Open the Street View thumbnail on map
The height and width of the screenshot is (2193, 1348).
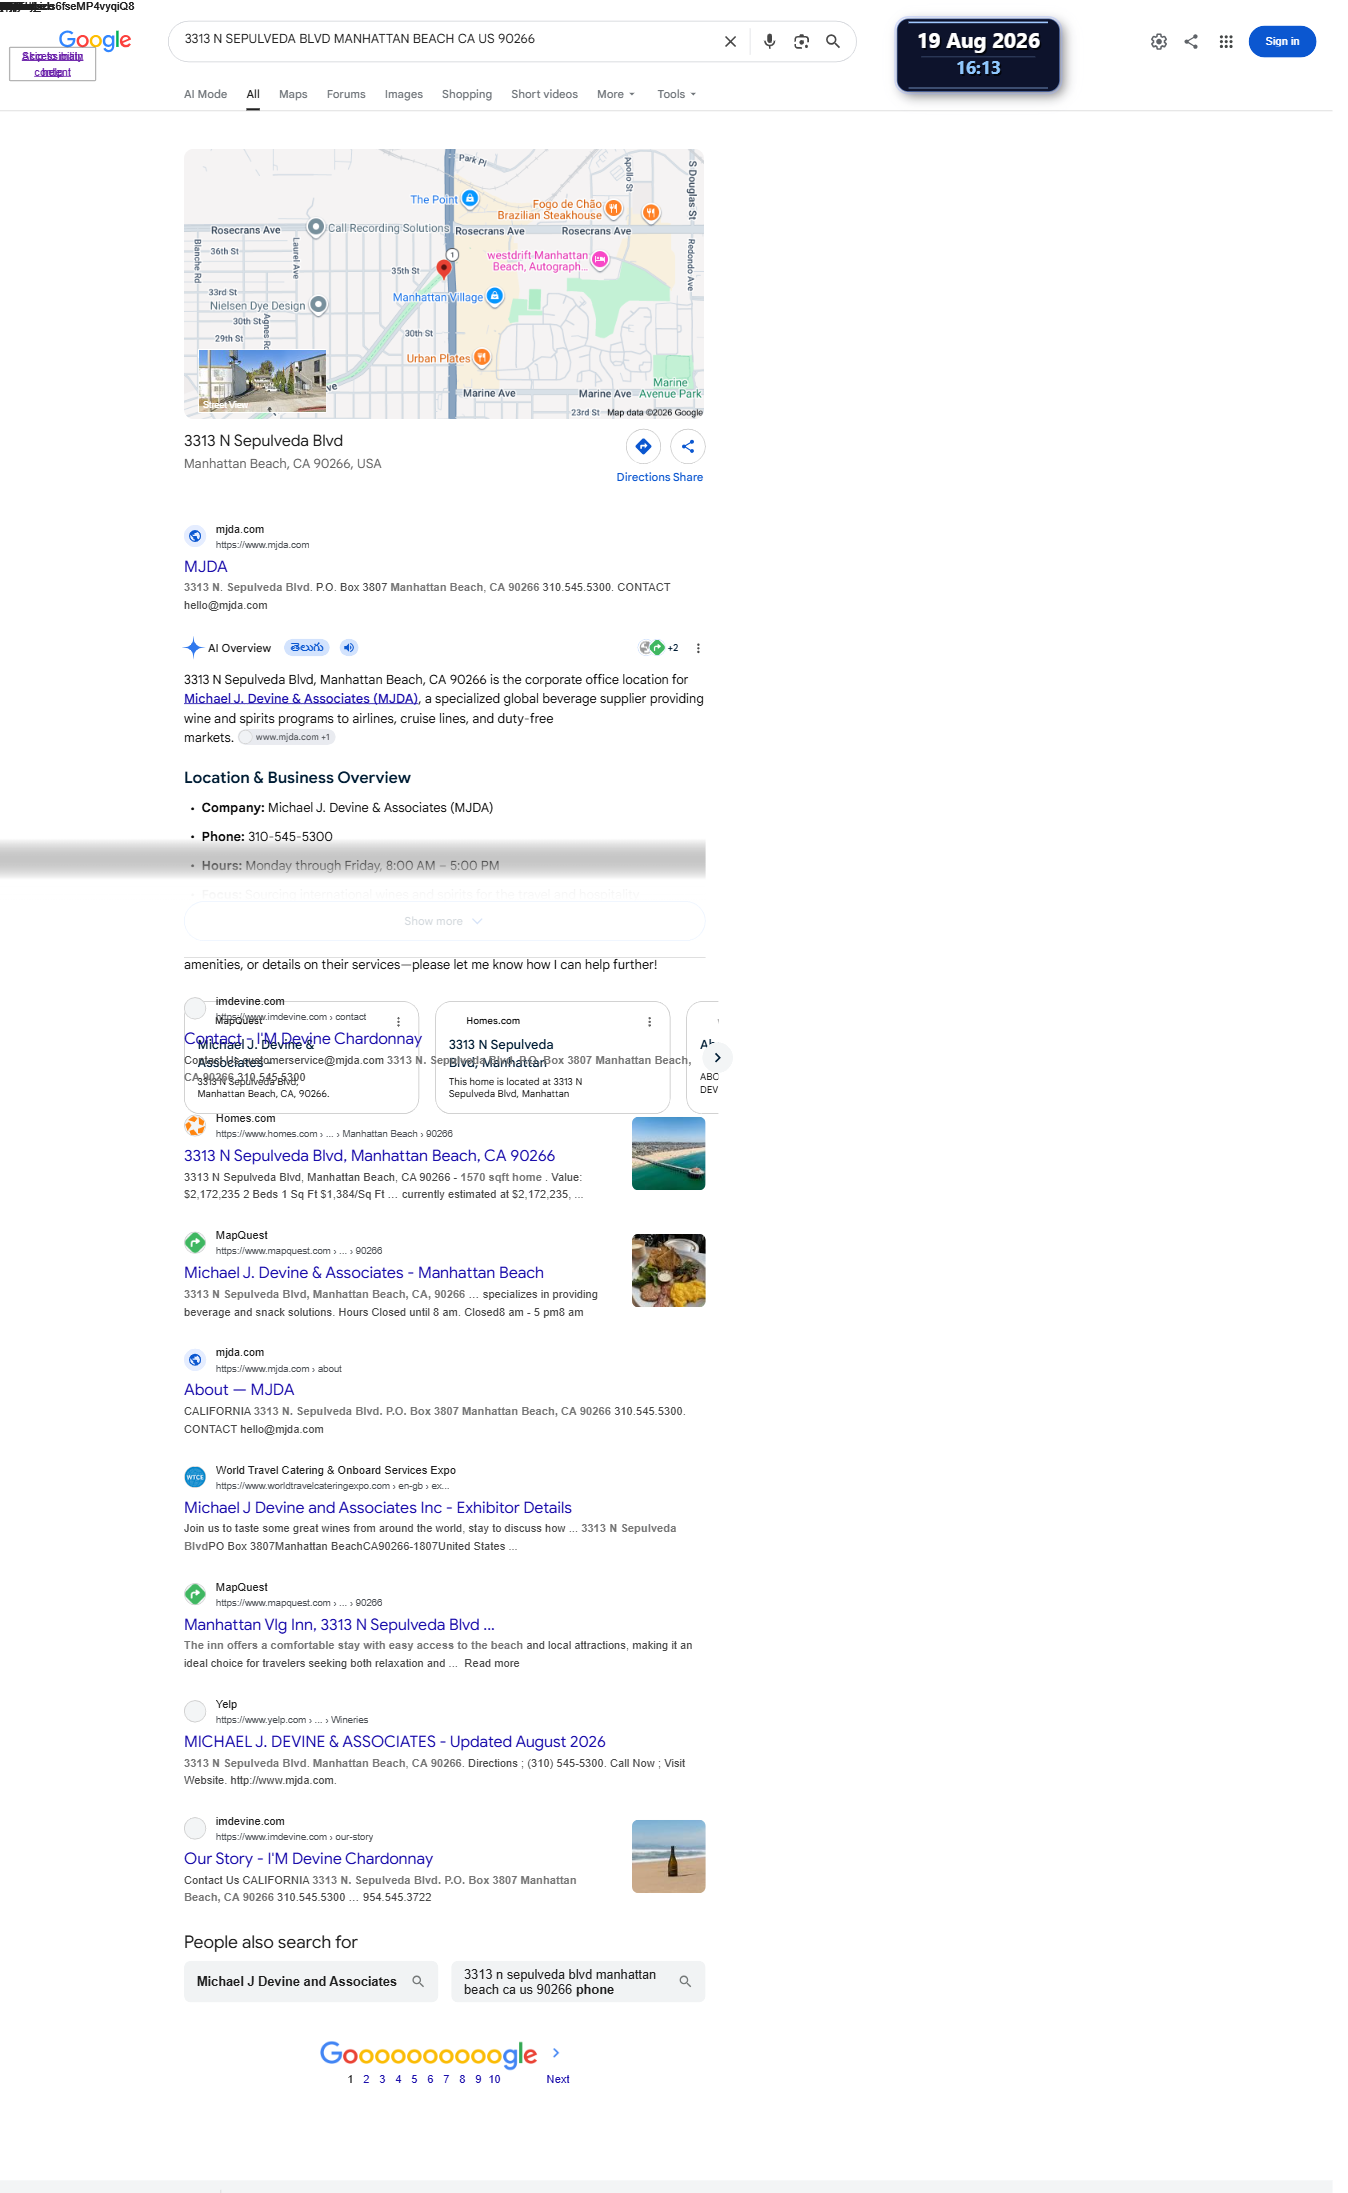click(x=262, y=381)
